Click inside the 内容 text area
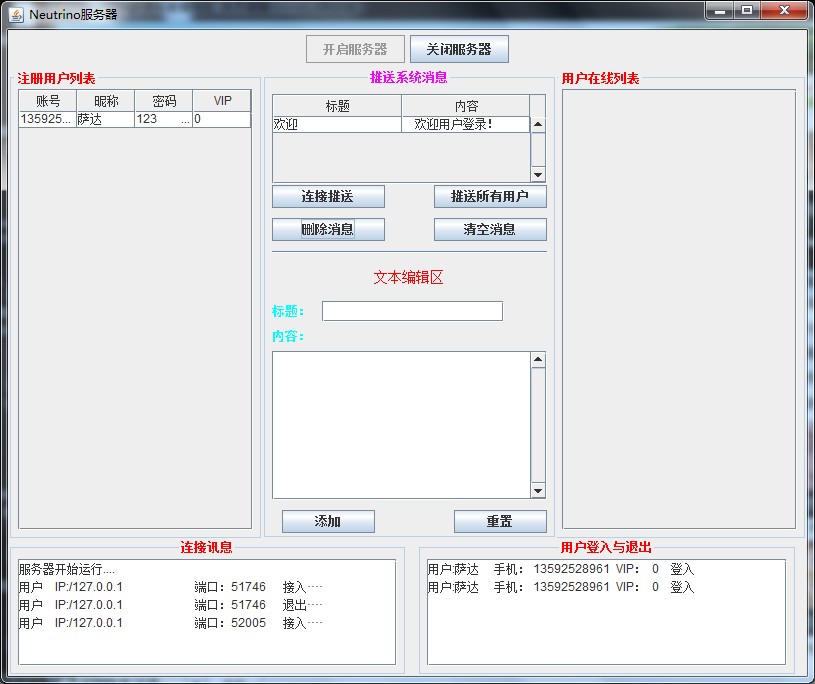 pyautogui.click(x=401, y=425)
